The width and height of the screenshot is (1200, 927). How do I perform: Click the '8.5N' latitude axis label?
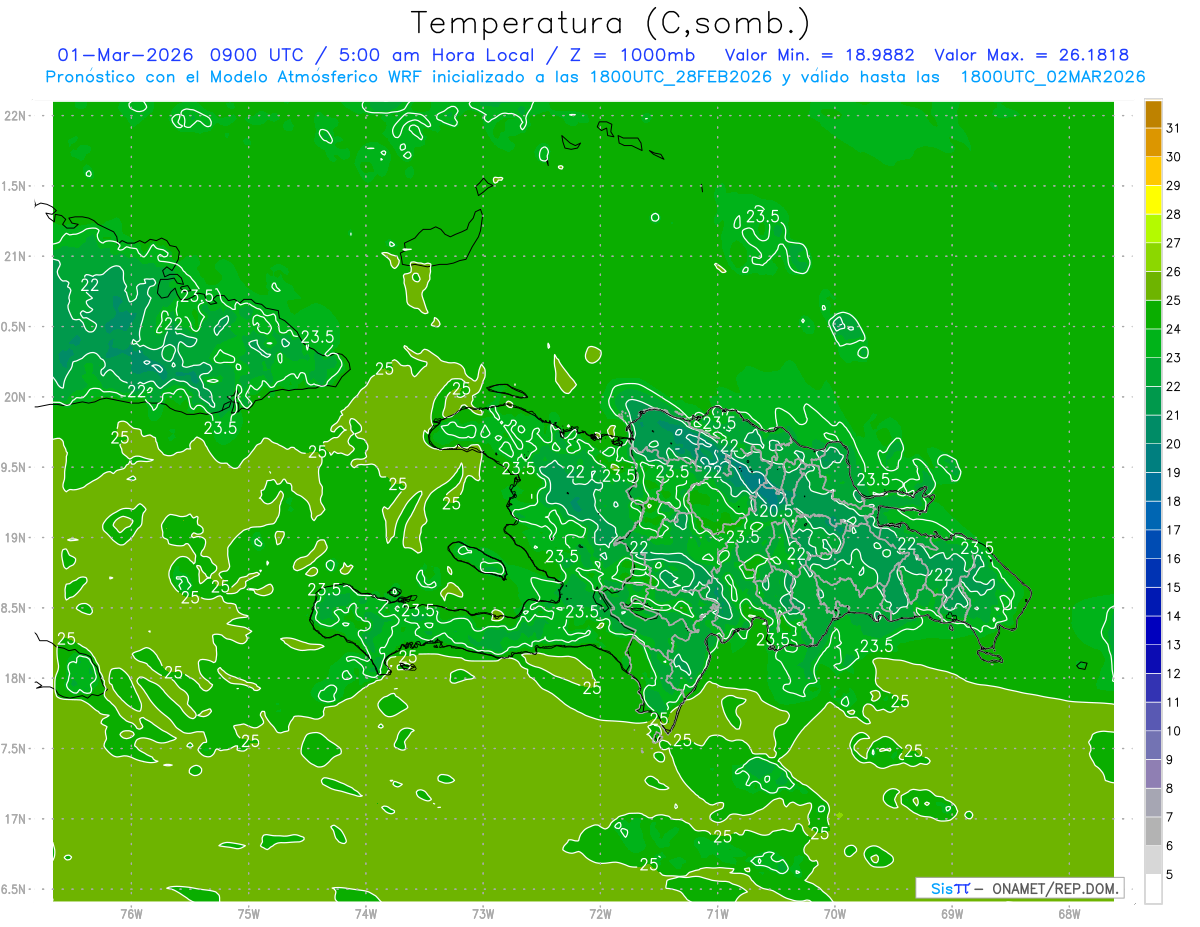tap(15, 608)
